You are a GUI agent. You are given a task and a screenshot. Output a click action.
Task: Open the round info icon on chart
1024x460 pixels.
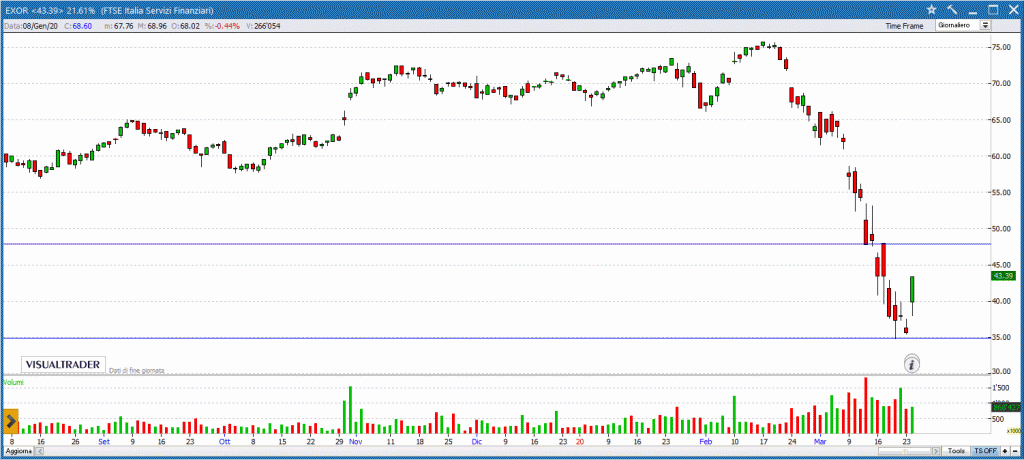[x=912, y=364]
